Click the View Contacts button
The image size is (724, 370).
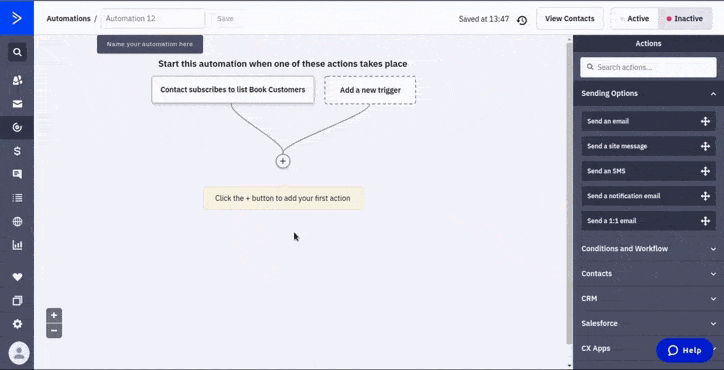pos(569,19)
